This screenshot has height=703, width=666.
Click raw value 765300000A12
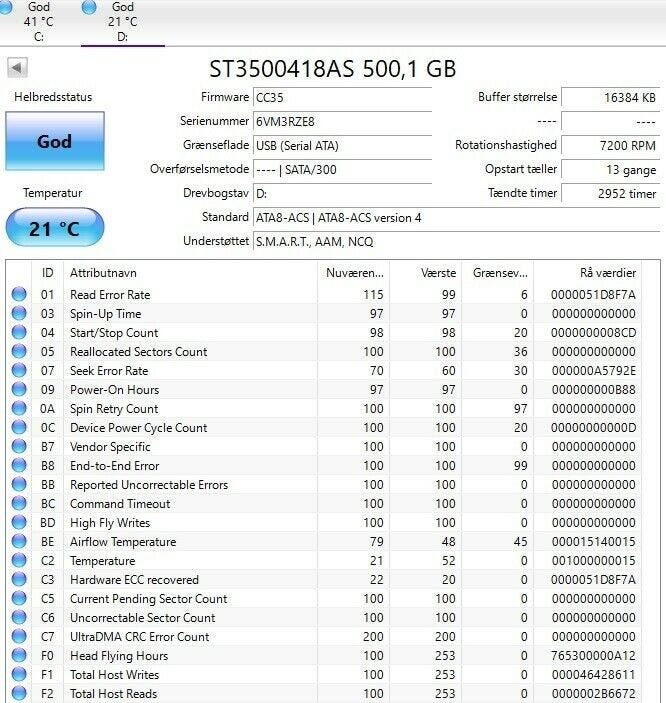point(593,656)
